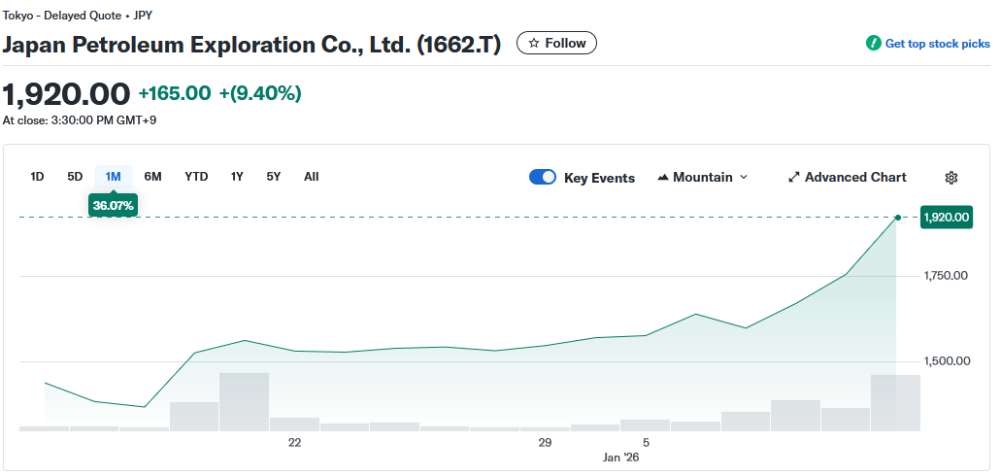Select the 5D time range tab

click(x=75, y=177)
